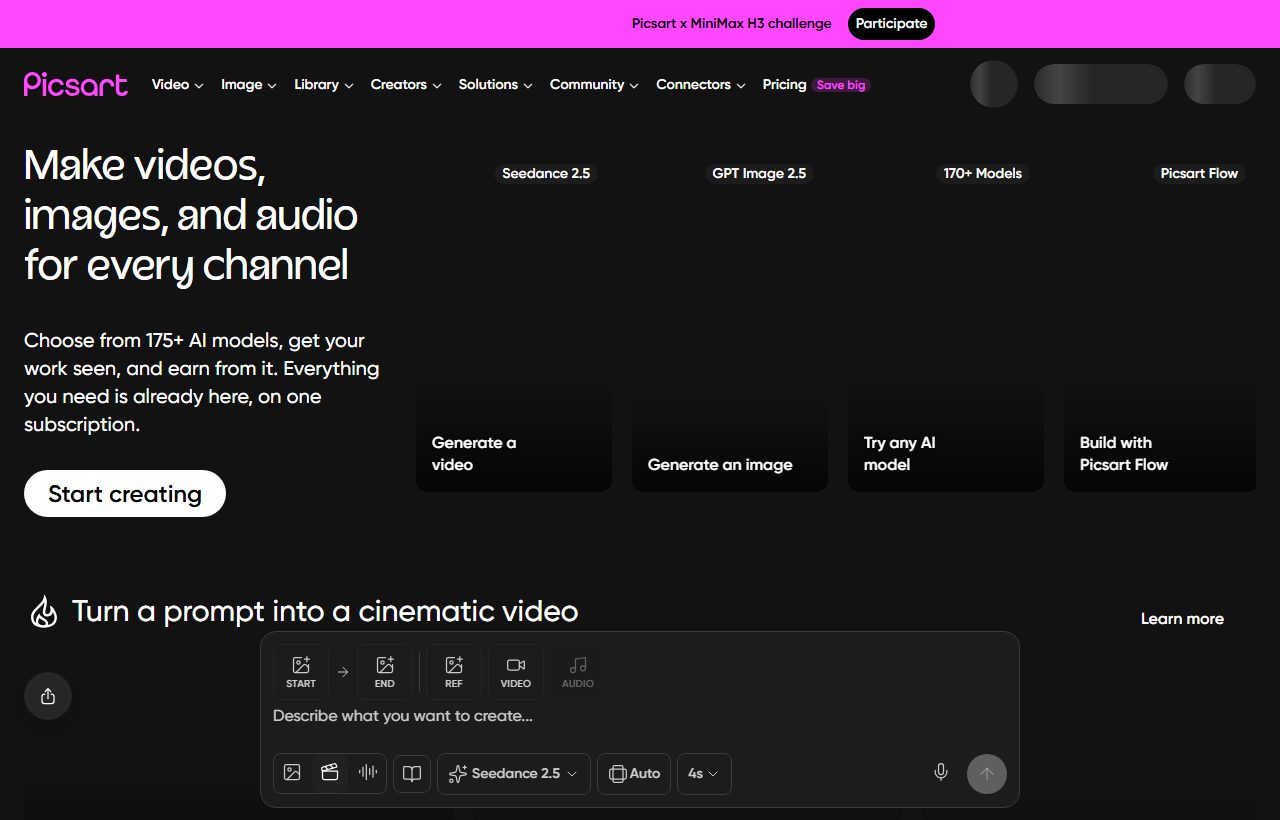
Task: Click the send arrow button
Action: [x=987, y=773]
